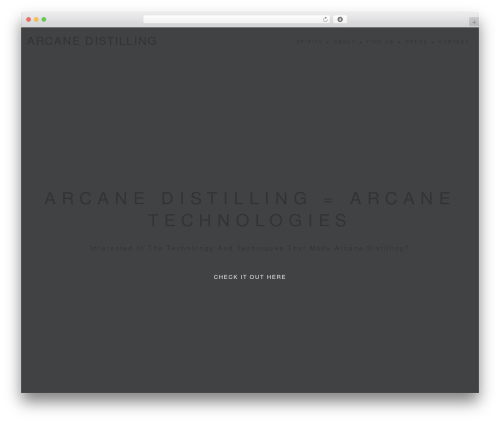
Task: Click the Check It Out Here link
Action: [250, 277]
